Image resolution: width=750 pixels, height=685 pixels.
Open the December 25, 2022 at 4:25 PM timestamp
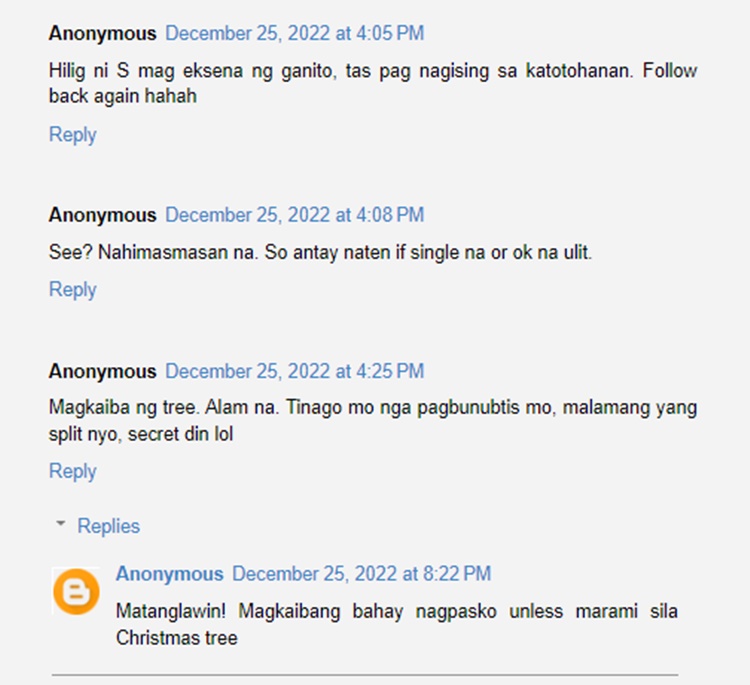coord(295,371)
